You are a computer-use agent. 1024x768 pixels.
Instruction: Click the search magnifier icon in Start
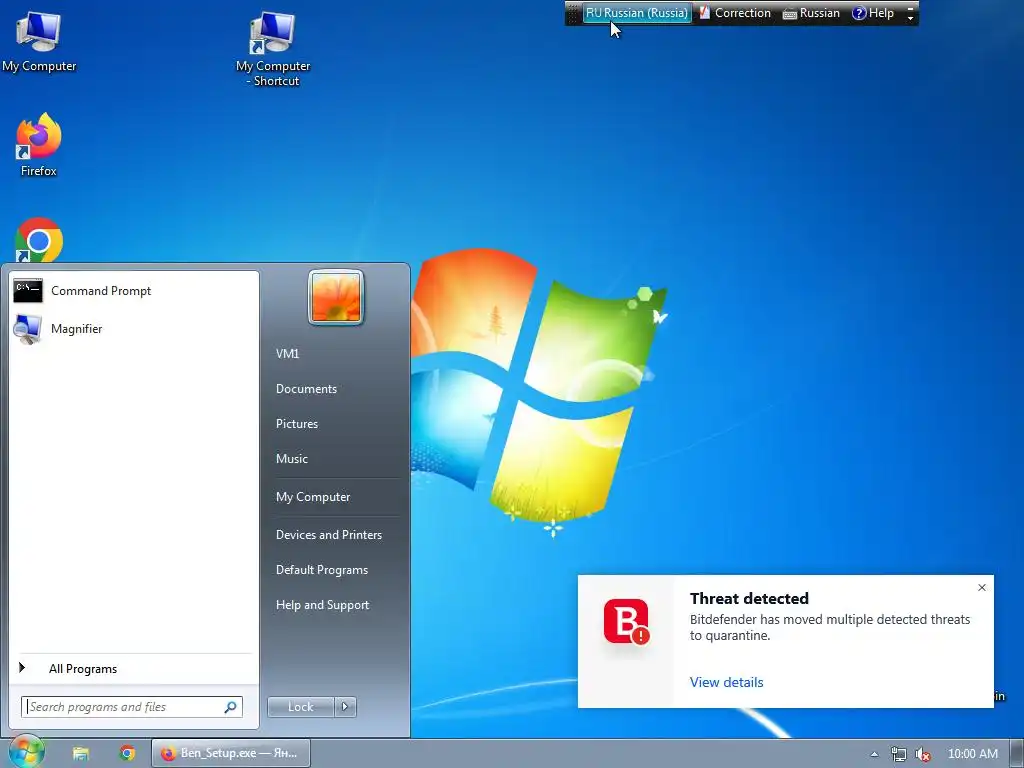coord(231,707)
